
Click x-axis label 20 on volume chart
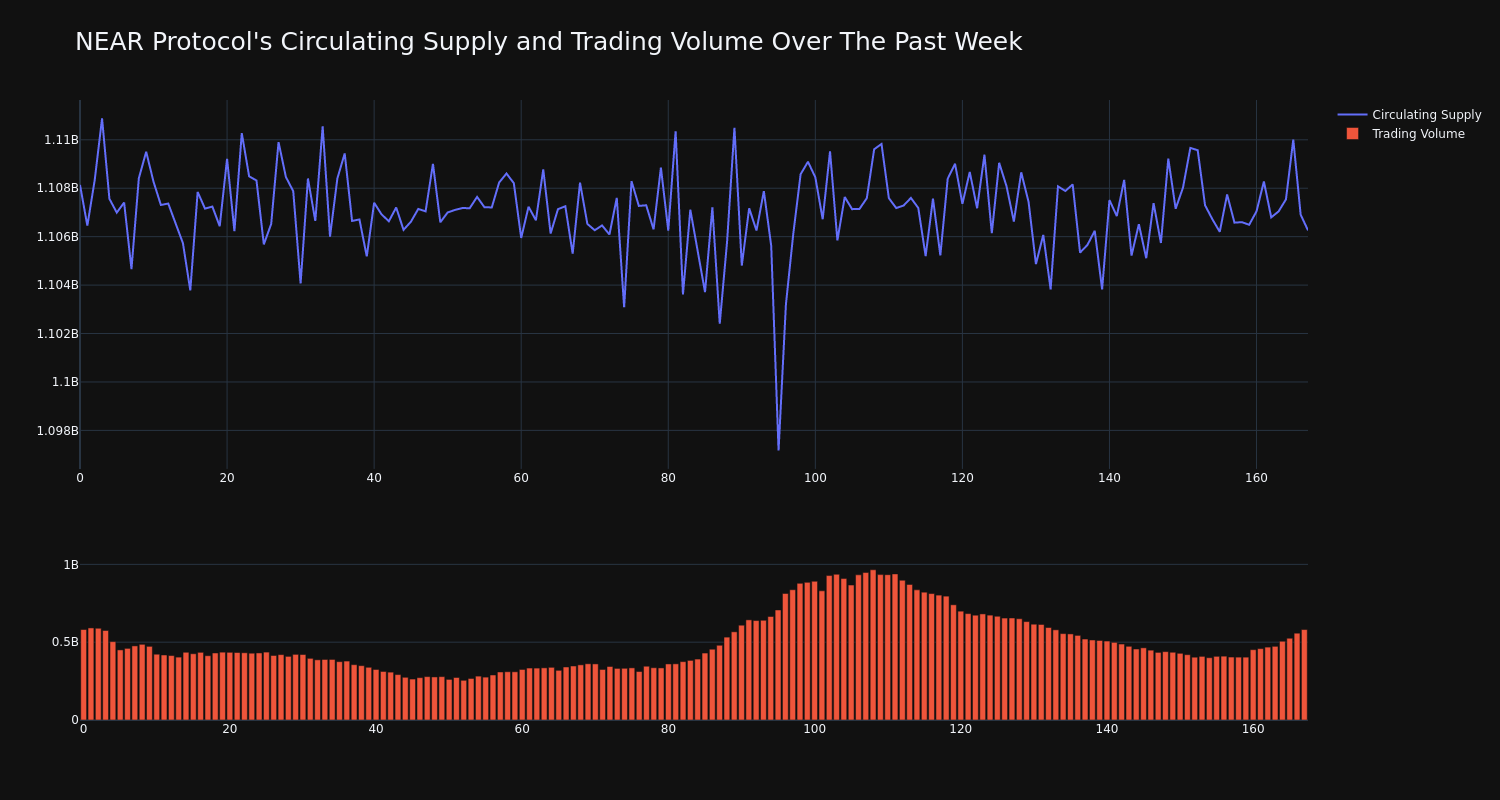click(x=230, y=729)
